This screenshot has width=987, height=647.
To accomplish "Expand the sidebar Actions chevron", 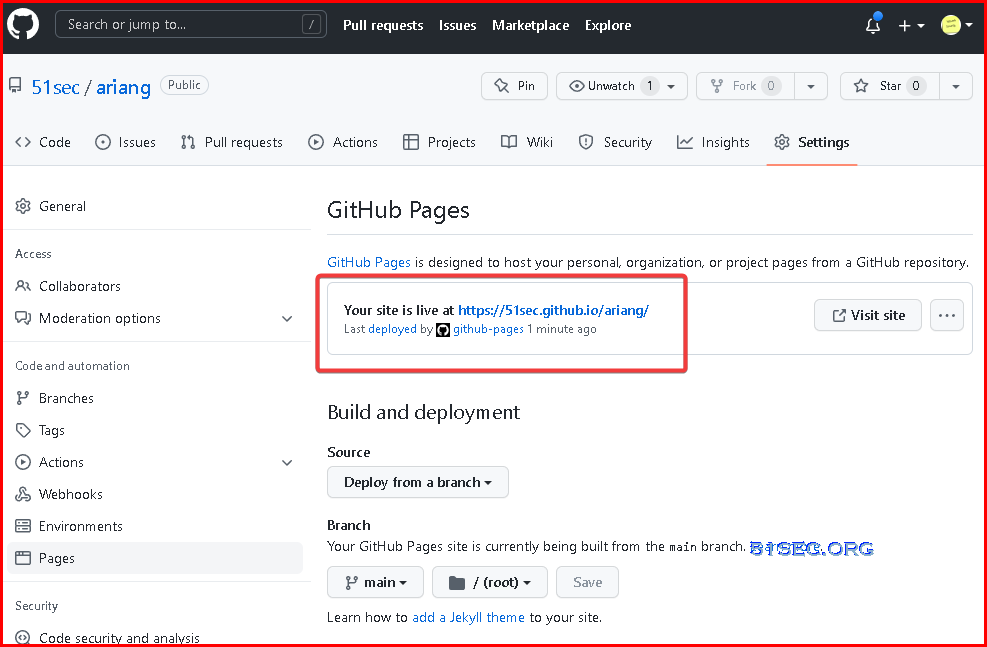I will [x=287, y=463].
